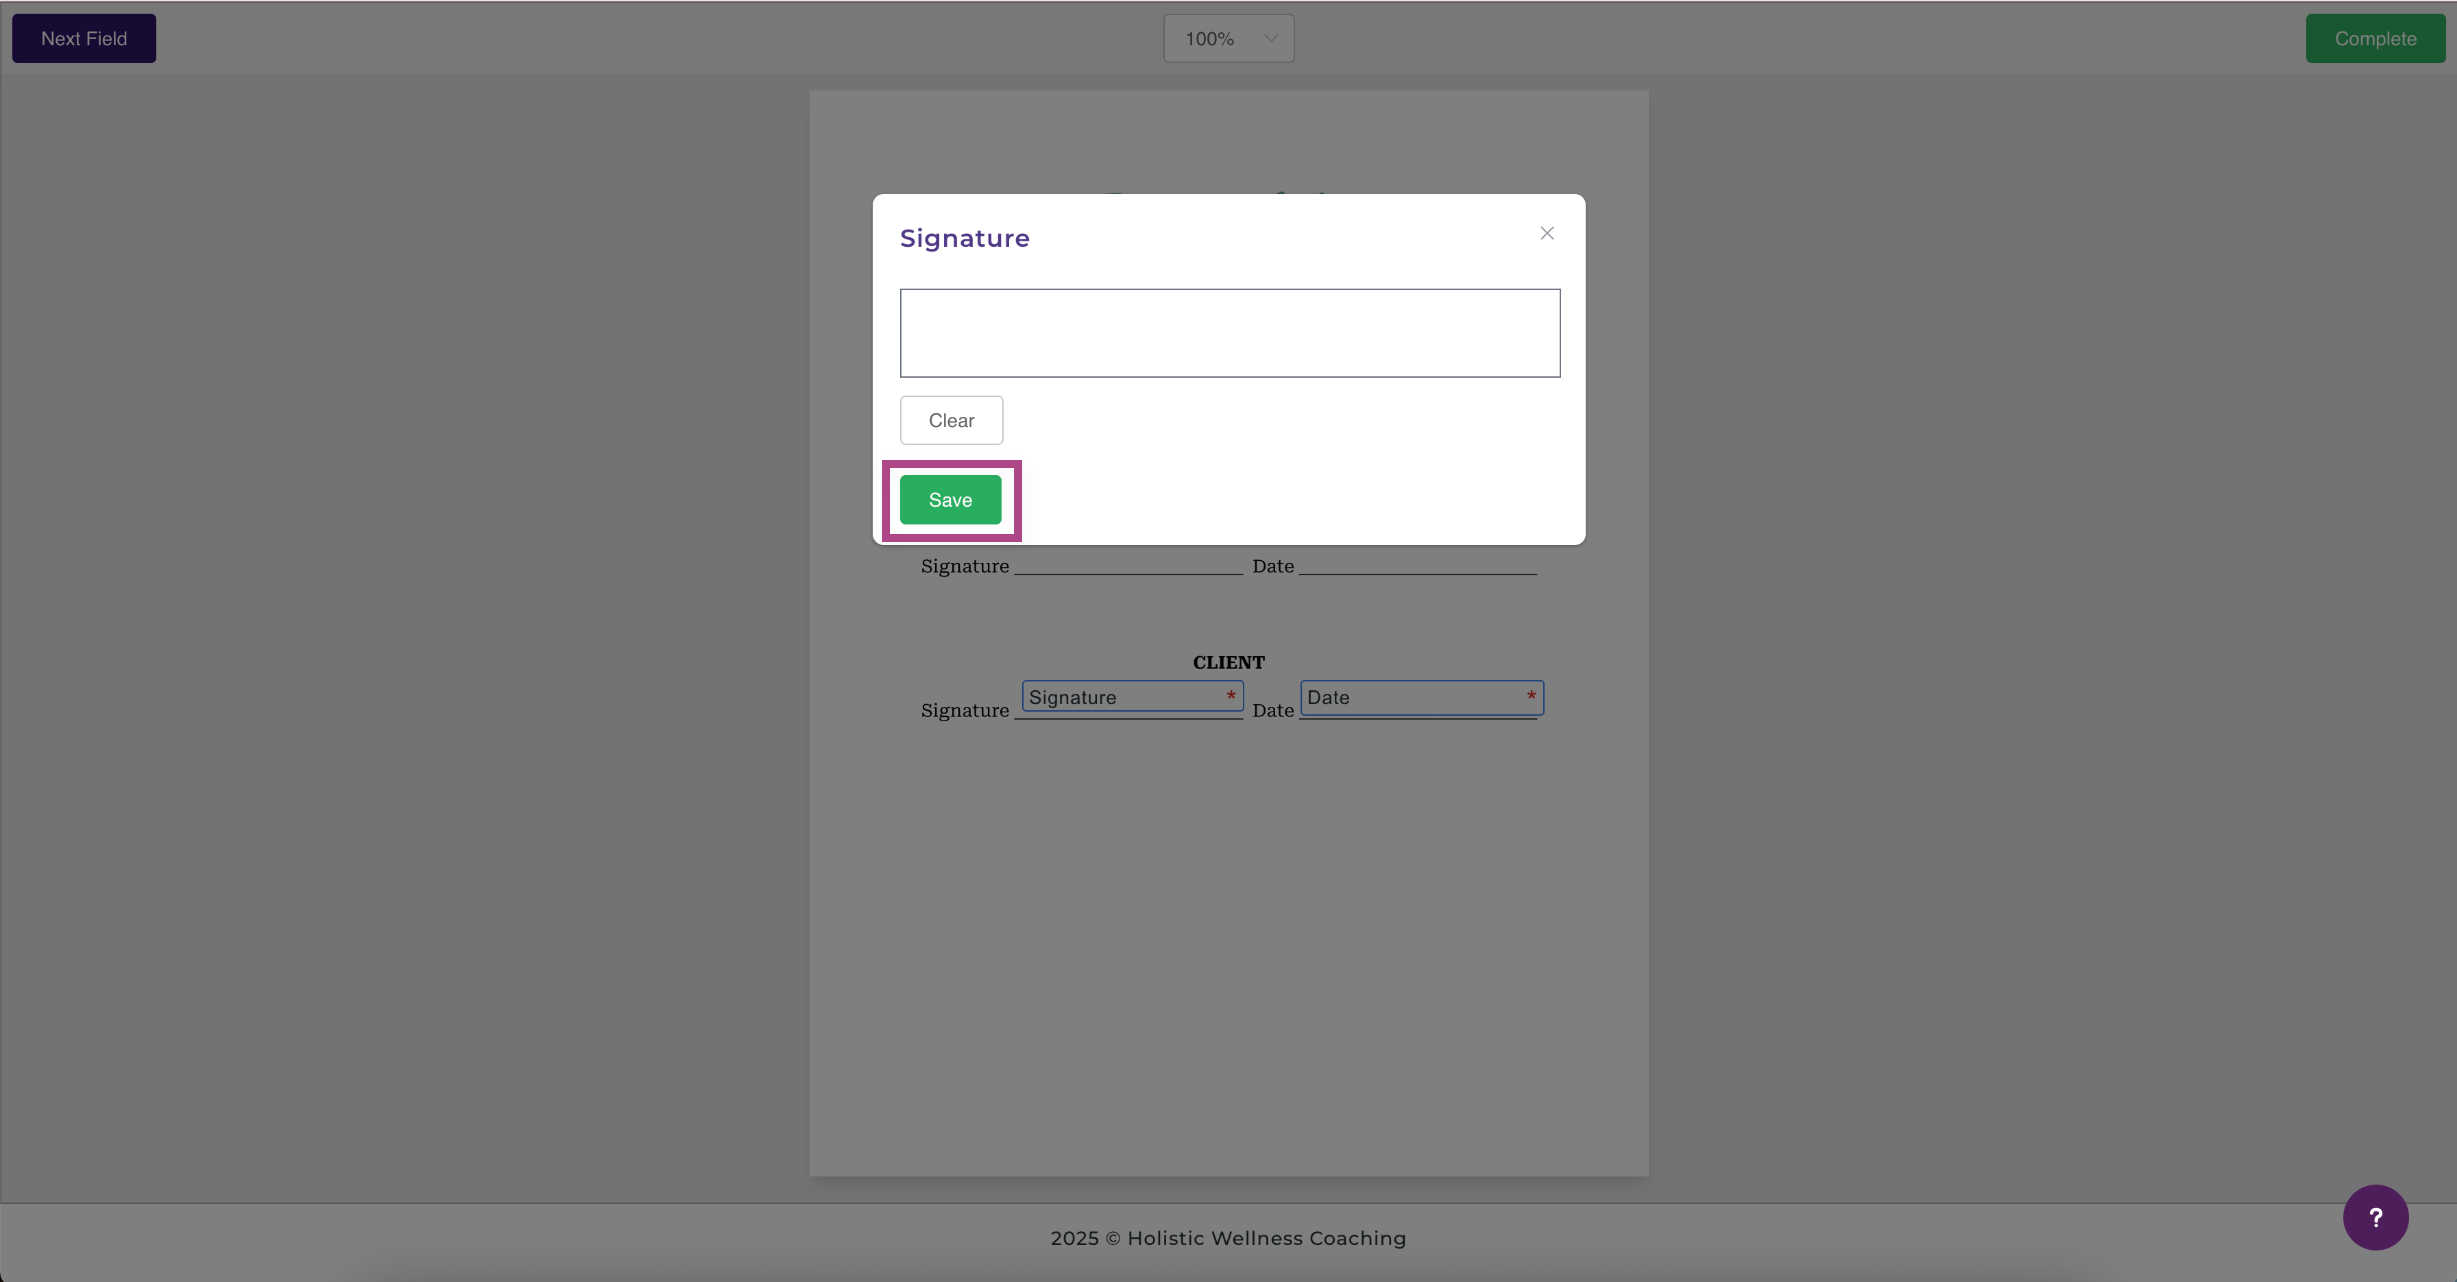
Task: Close the Signature dialog with X
Action: (x=1546, y=233)
